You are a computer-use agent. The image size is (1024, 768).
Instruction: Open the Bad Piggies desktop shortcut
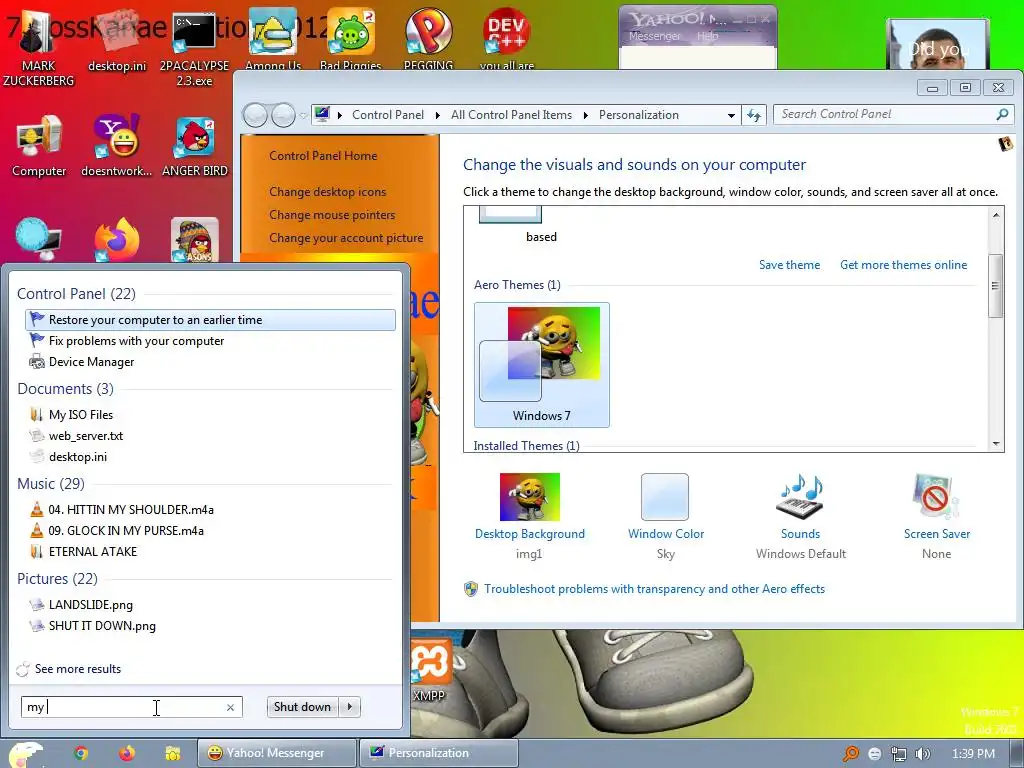(351, 39)
